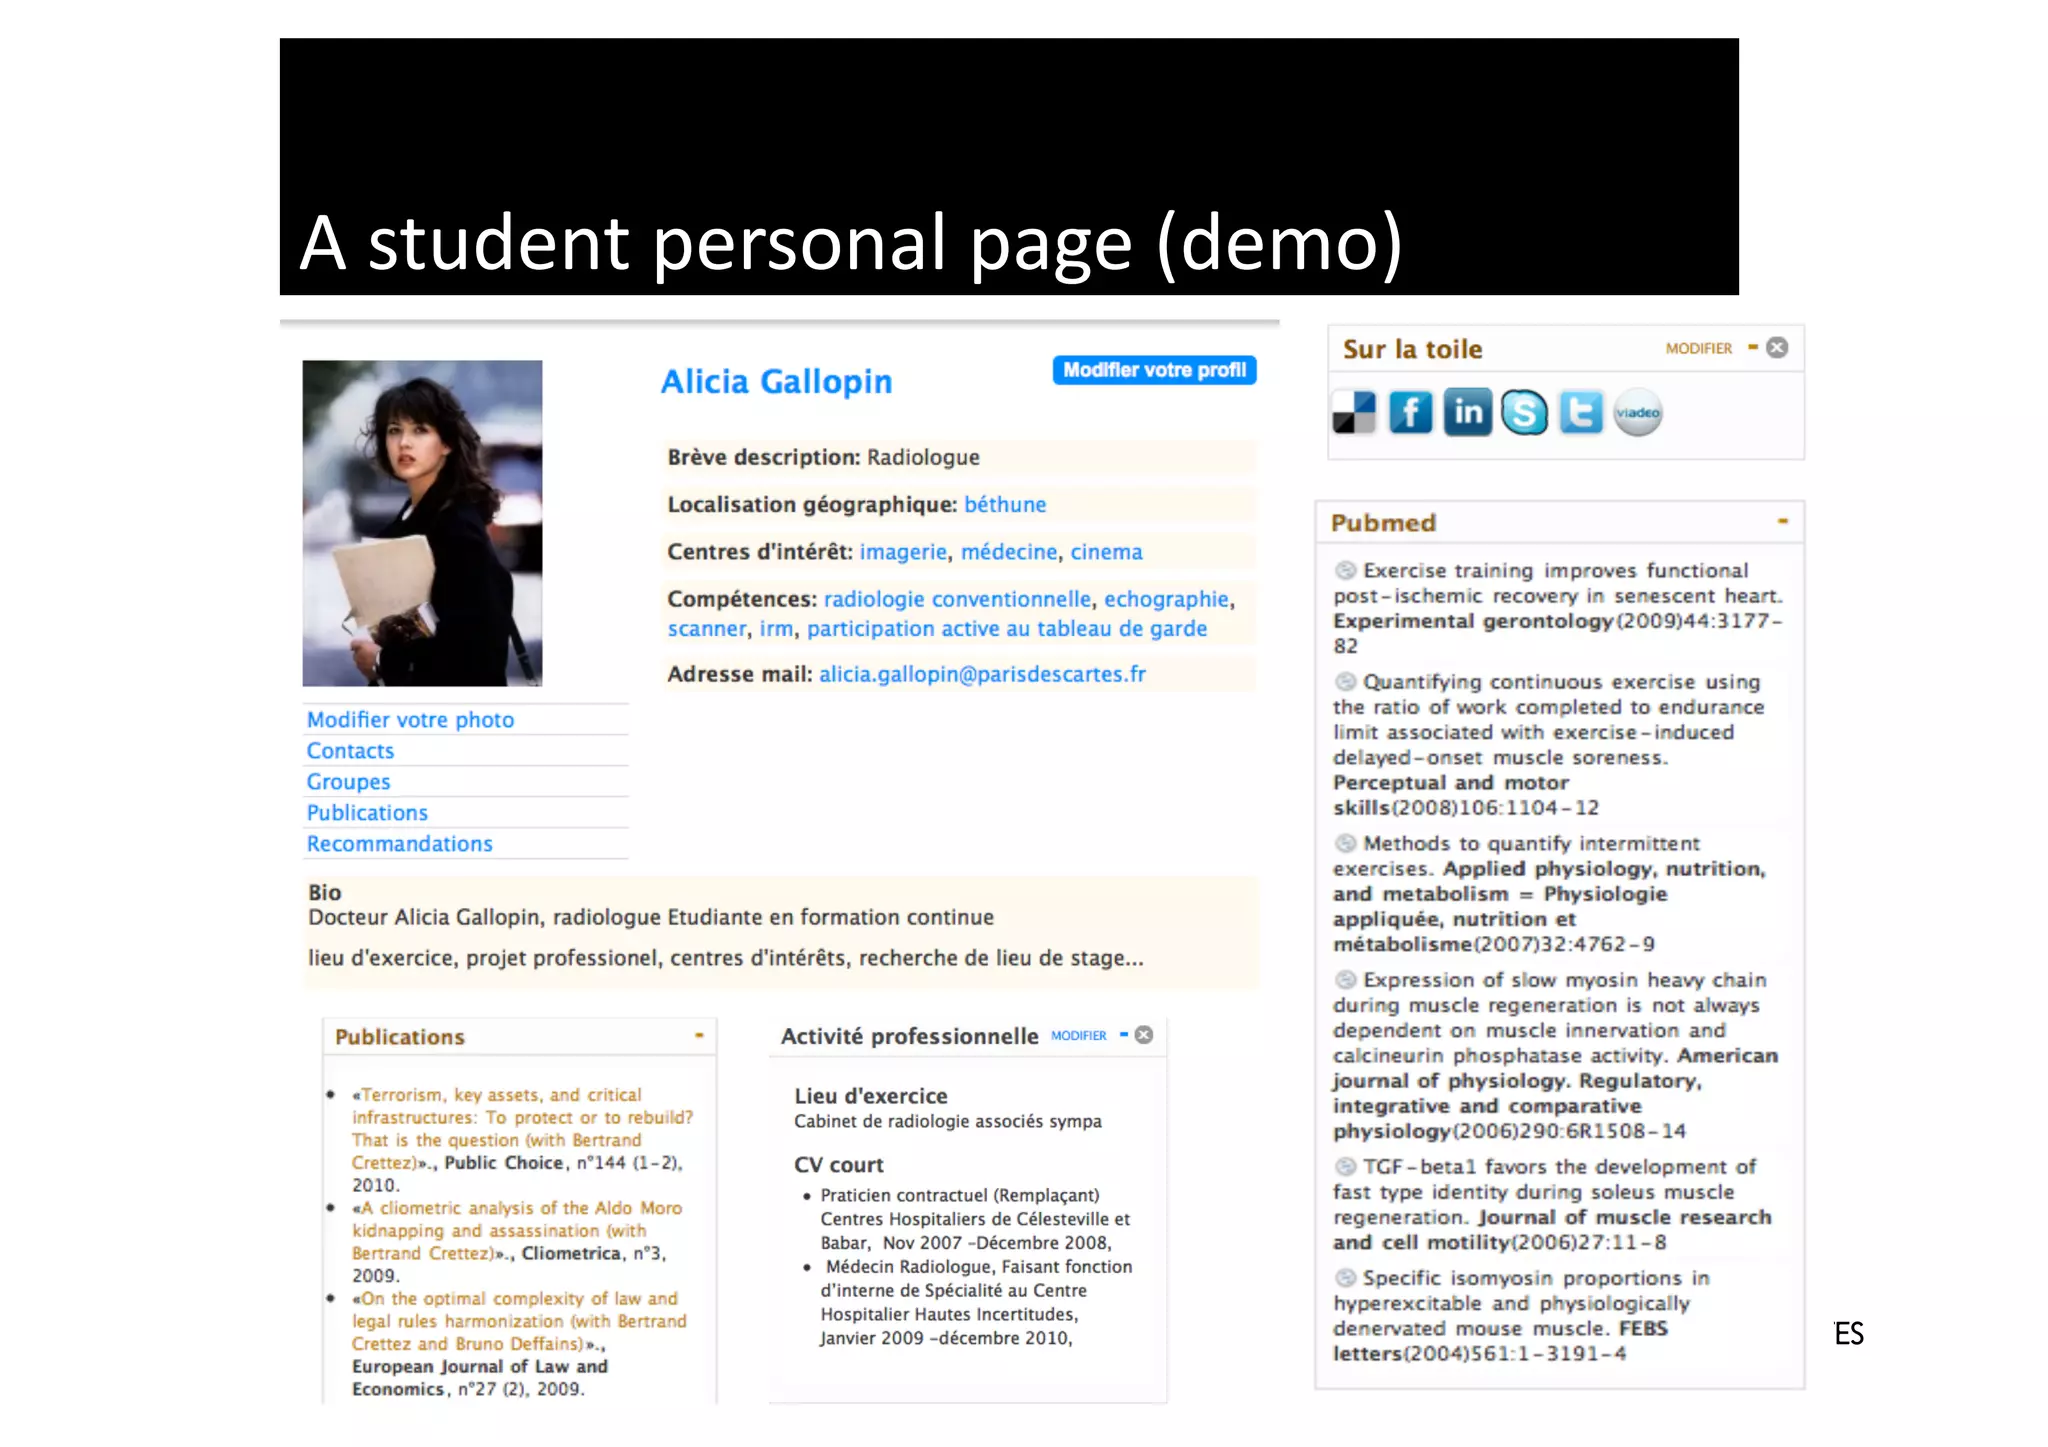The image size is (2048, 1447).
Task: Click the scanner skill link
Action: 707,628
